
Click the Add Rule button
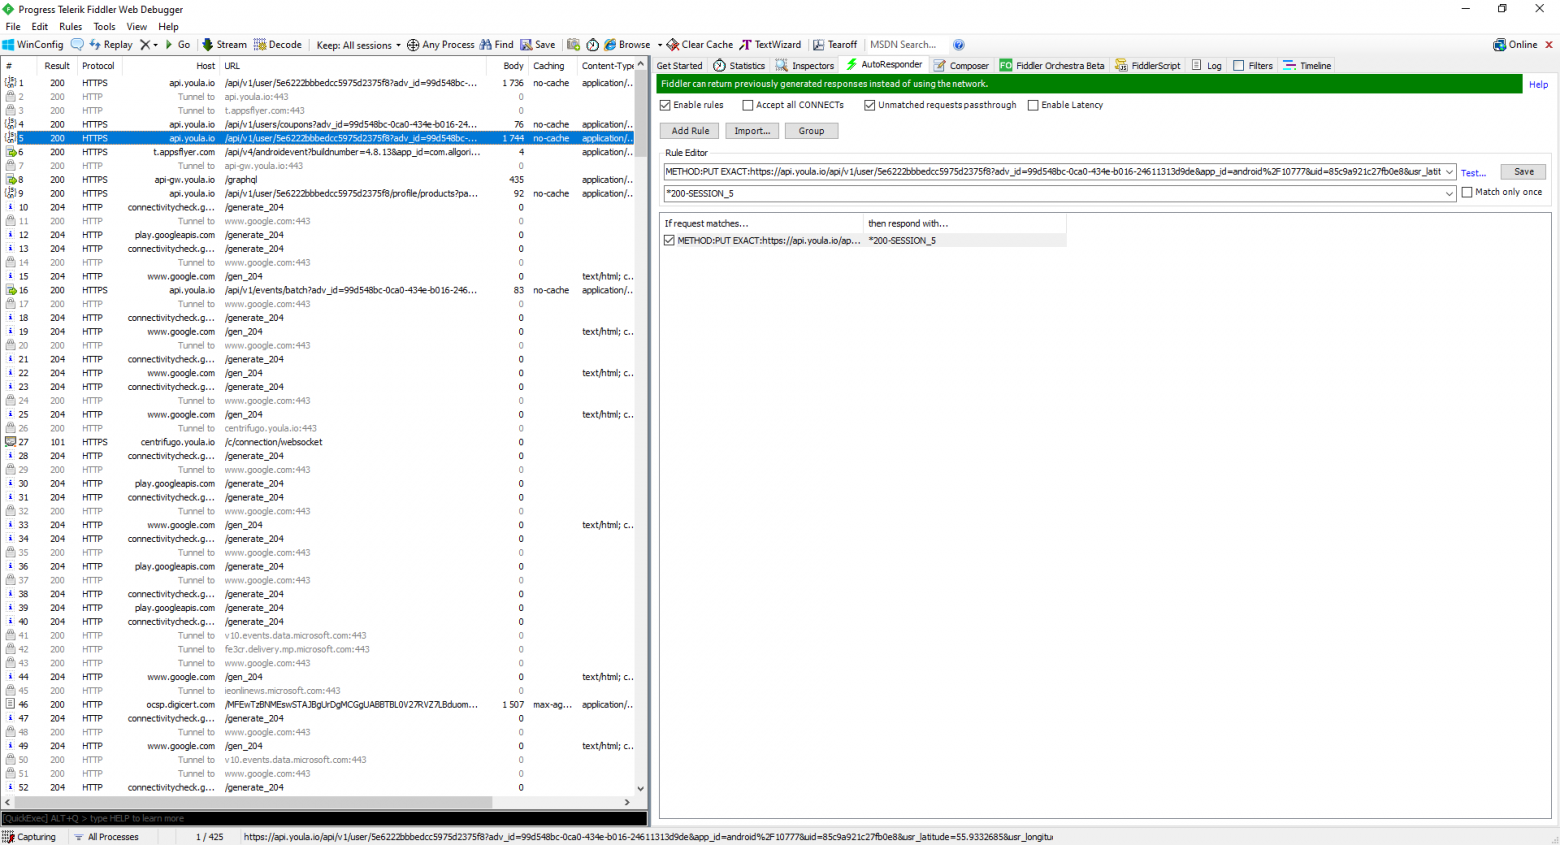pos(690,131)
